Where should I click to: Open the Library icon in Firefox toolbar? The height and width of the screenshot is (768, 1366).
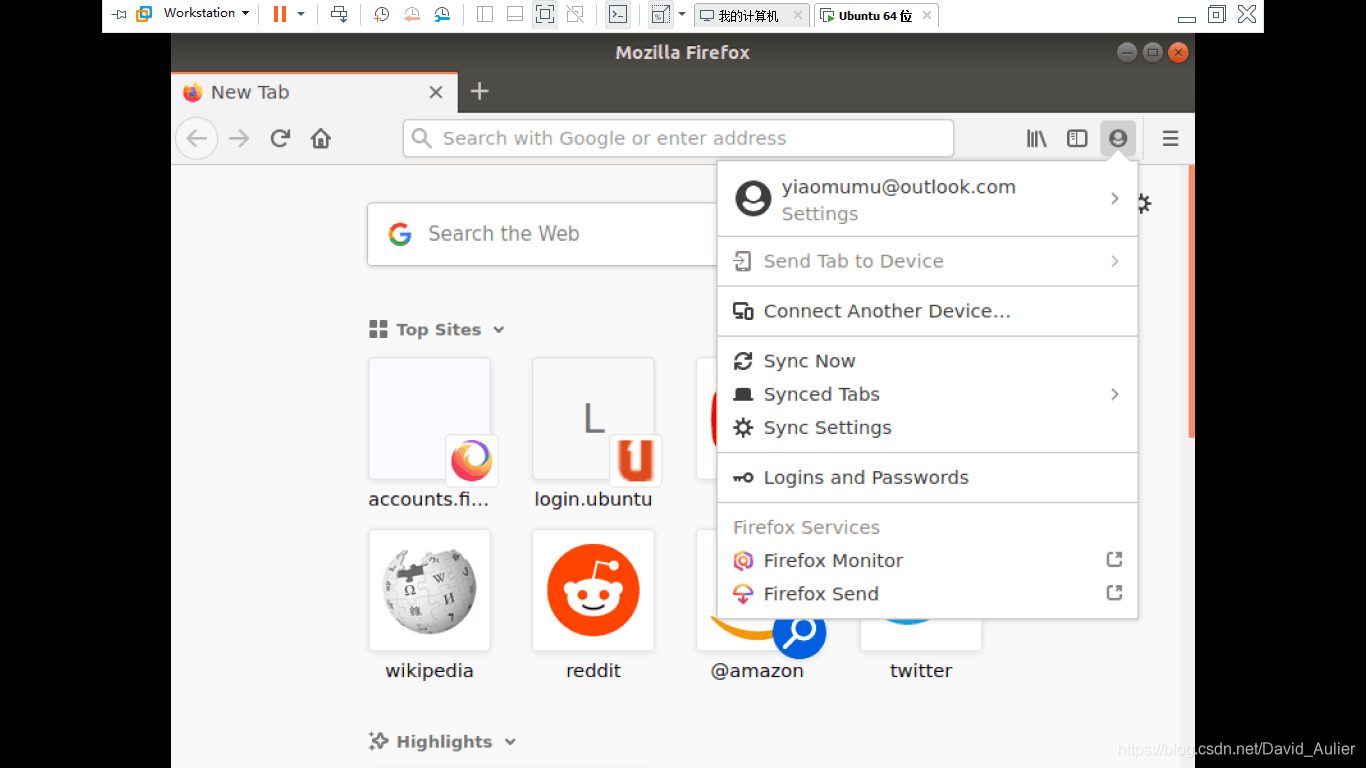click(x=1037, y=138)
